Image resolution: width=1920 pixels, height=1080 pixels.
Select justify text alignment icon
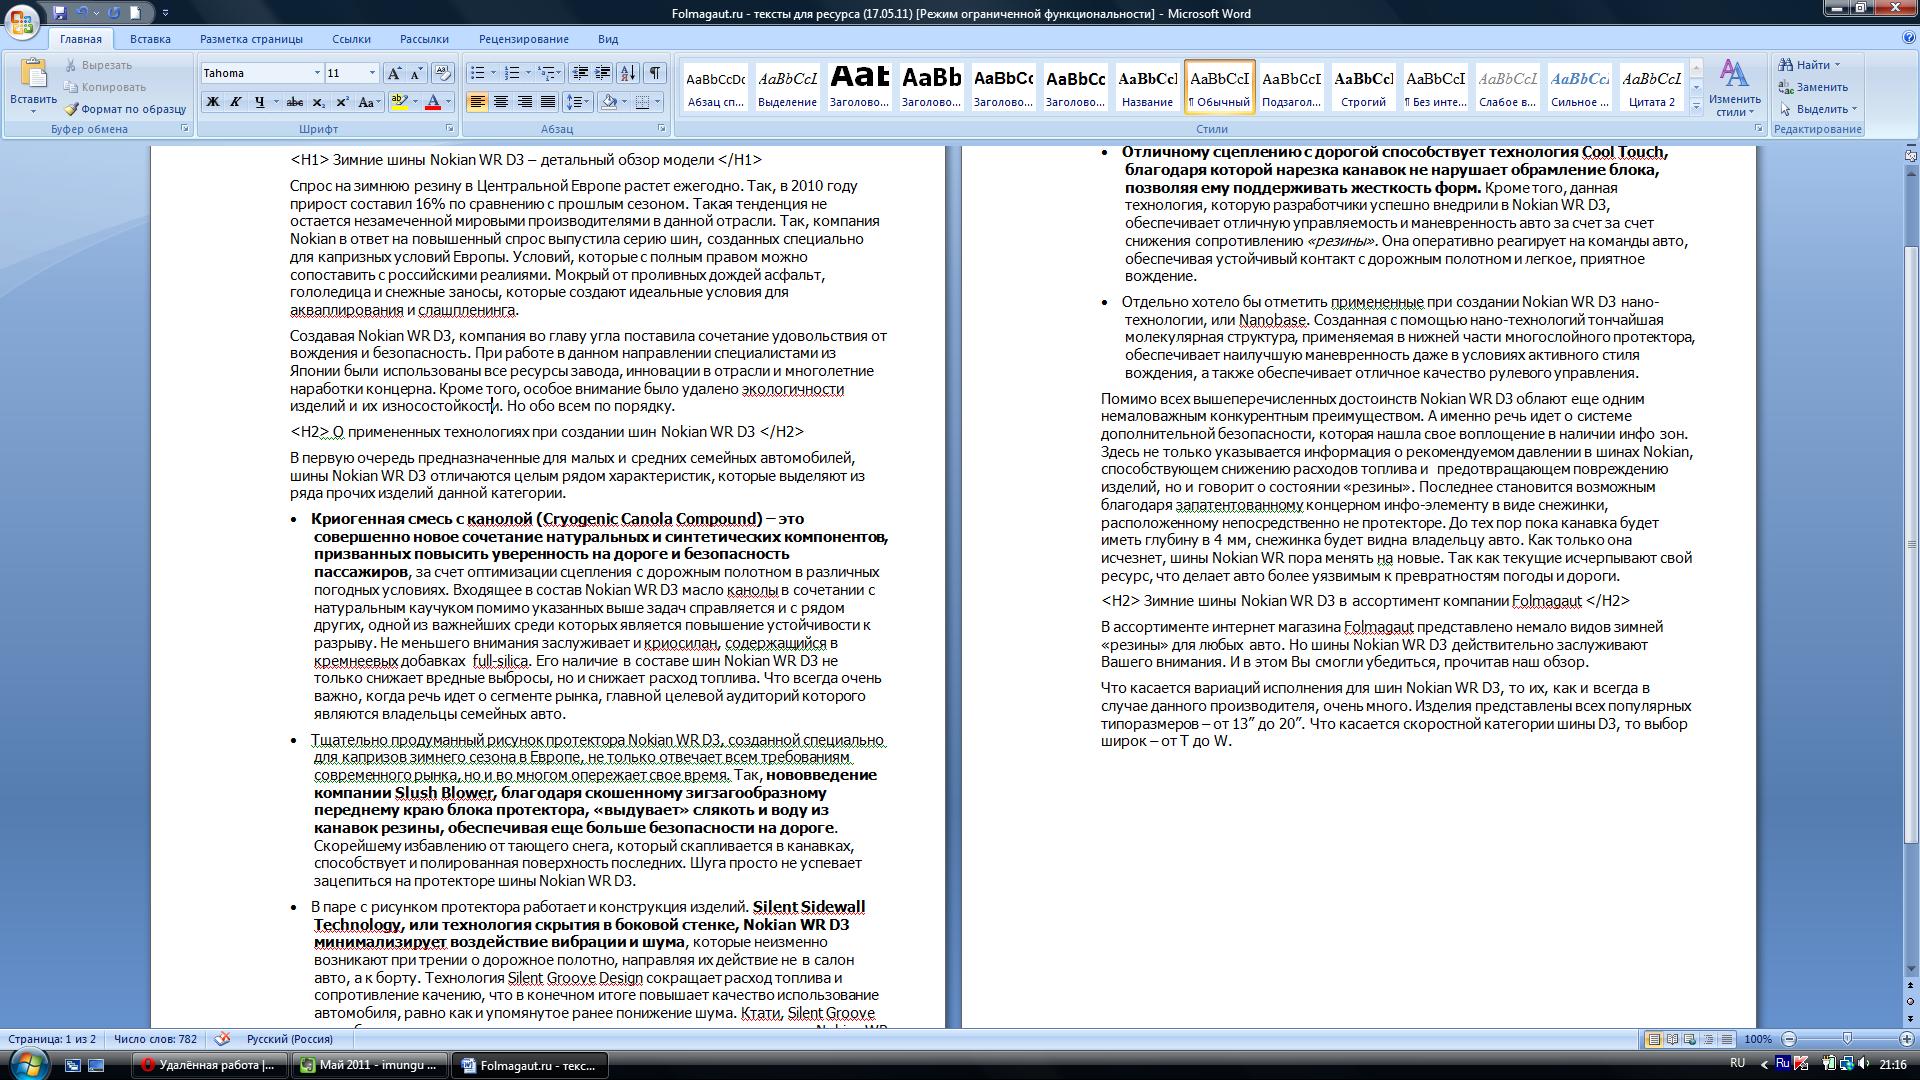point(548,102)
